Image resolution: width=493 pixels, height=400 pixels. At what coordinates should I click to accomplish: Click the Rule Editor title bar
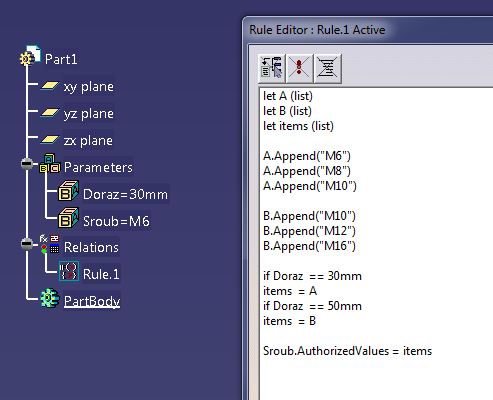pyautogui.click(x=368, y=30)
